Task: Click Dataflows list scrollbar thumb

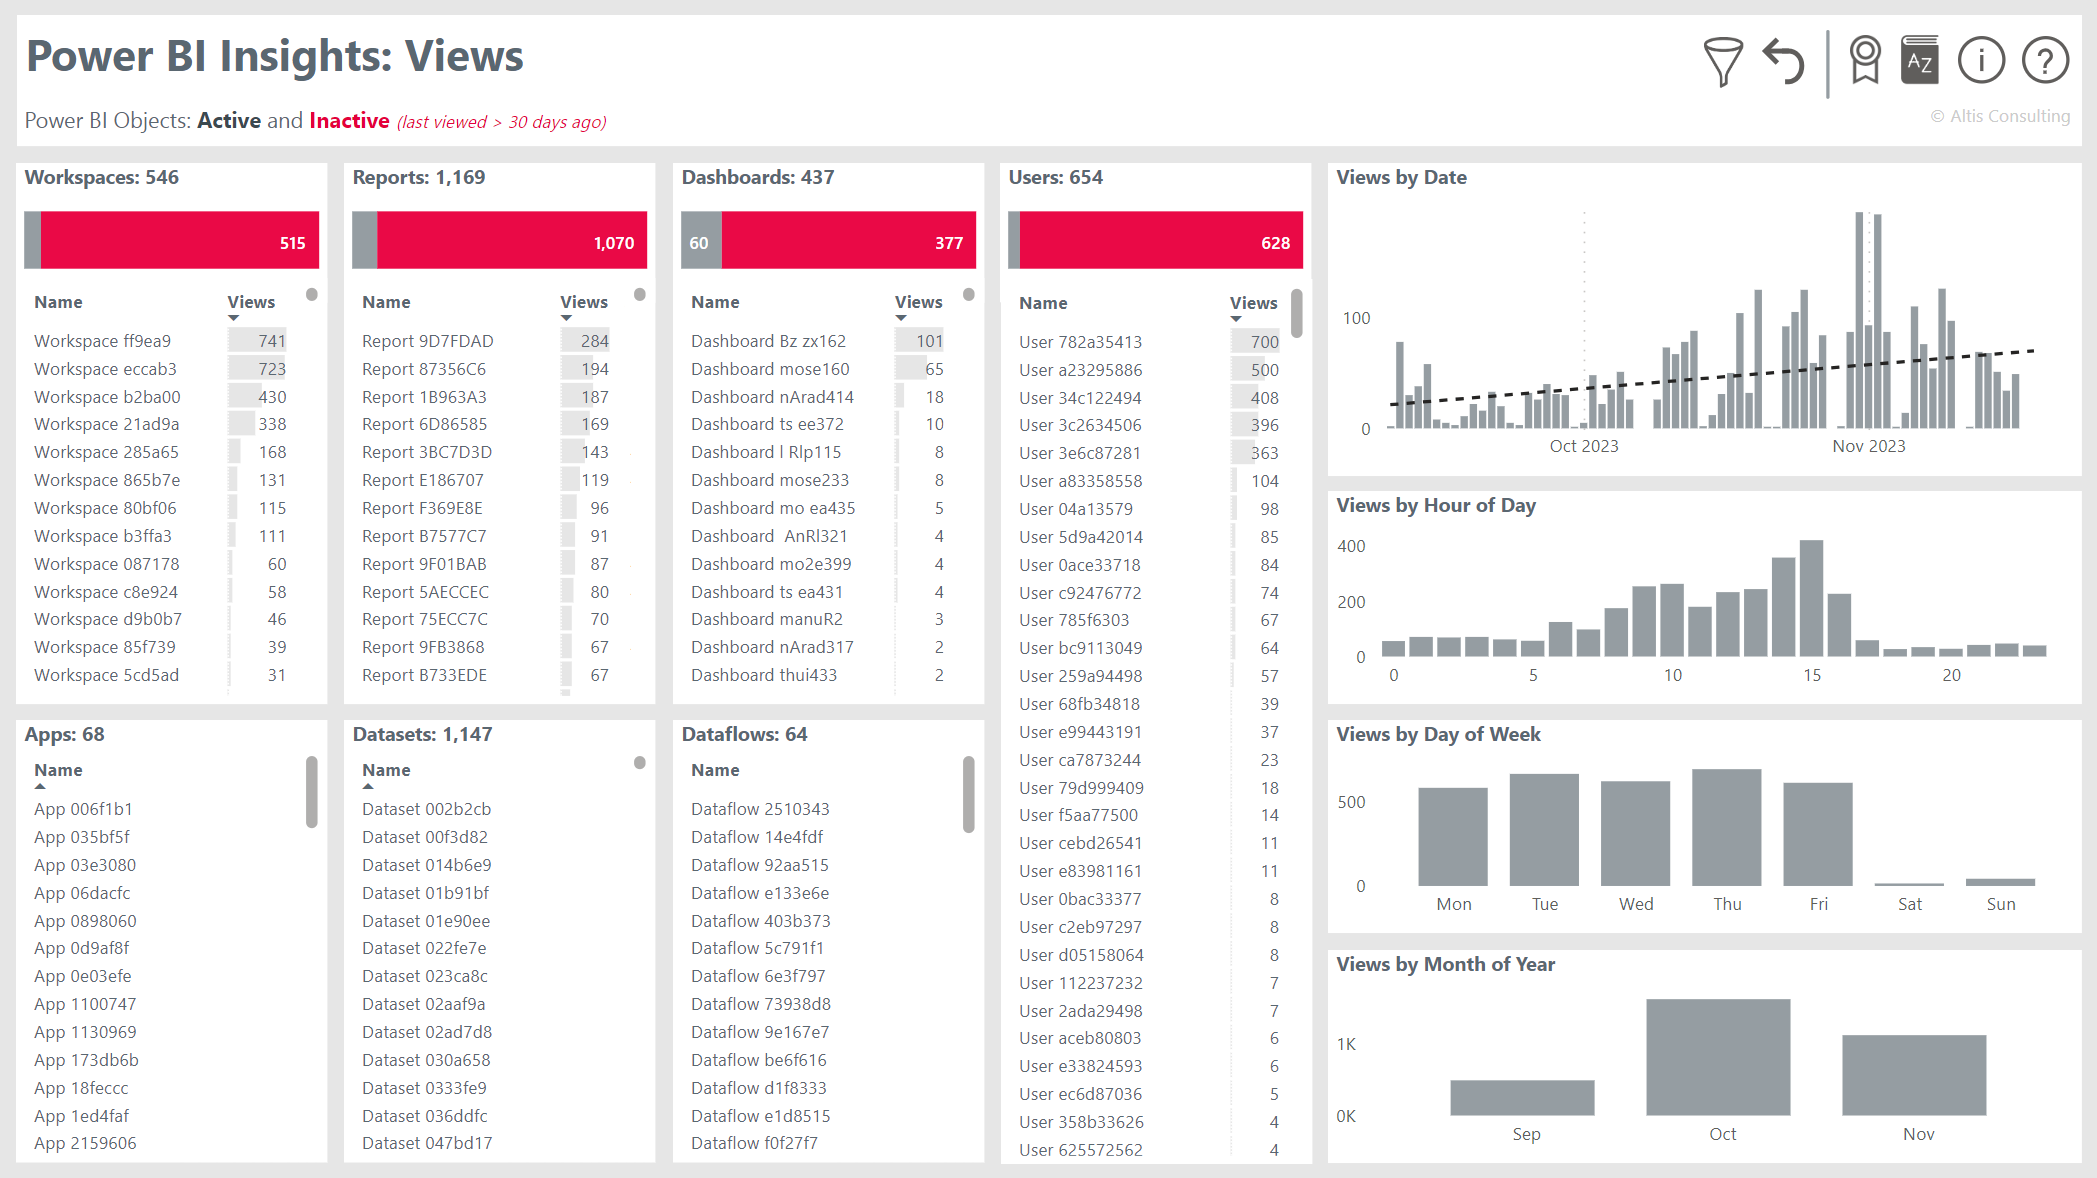Action: 968,794
